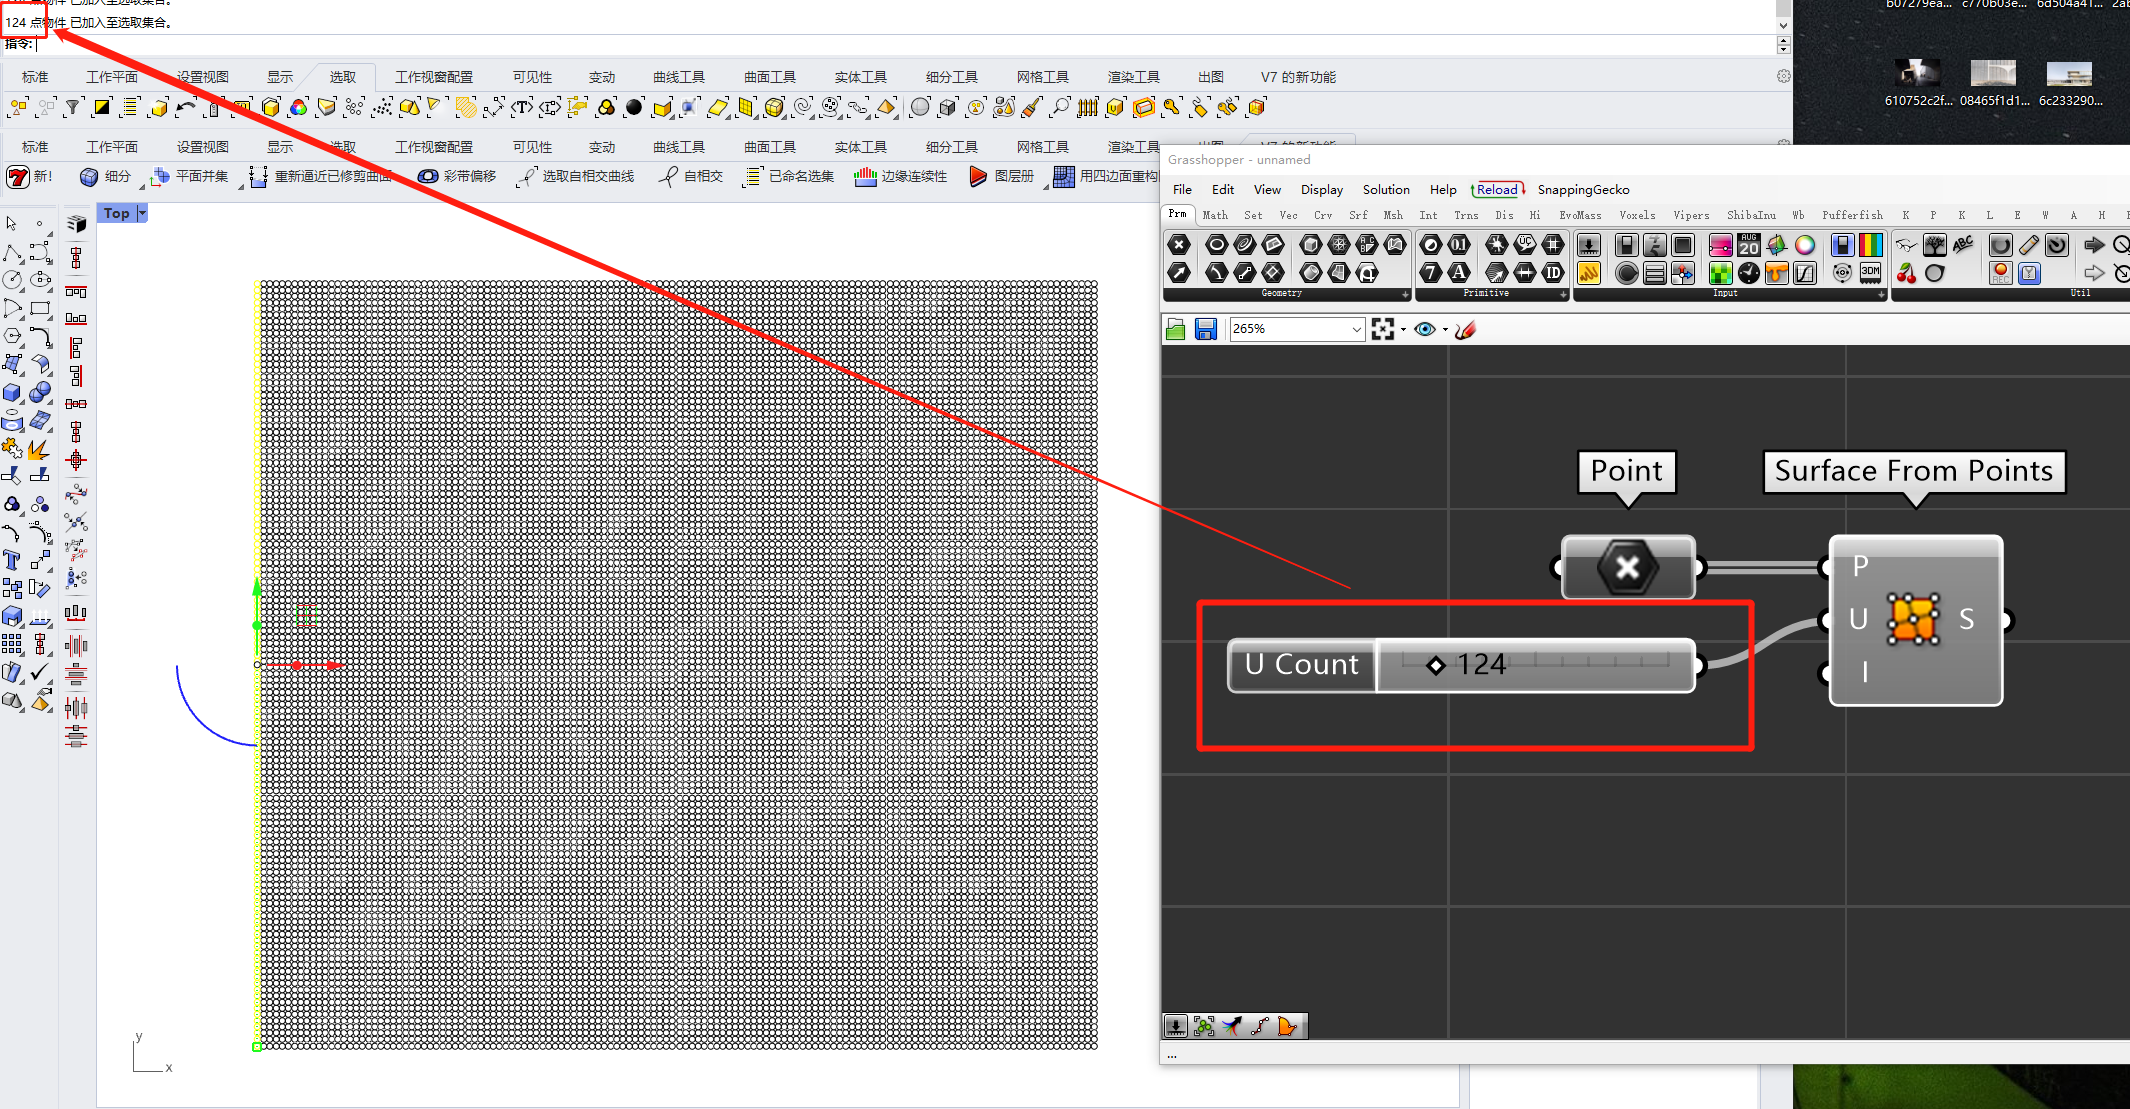Viewport: 2130px width, 1109px height.
Task: Open the 265% zoom level dropdown
Action: point(1356,329)
